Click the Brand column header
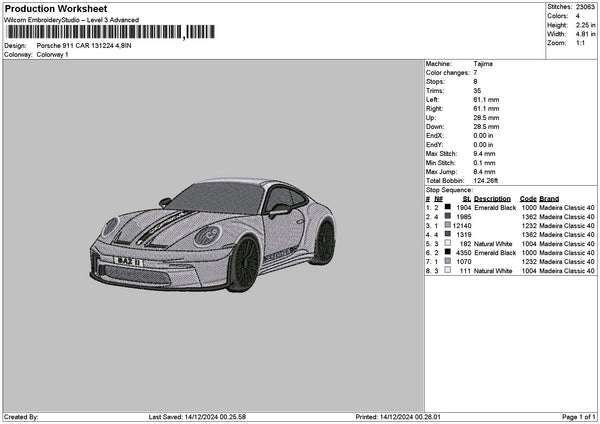Viewport: 600px width, 424px height. pos(550,198)
